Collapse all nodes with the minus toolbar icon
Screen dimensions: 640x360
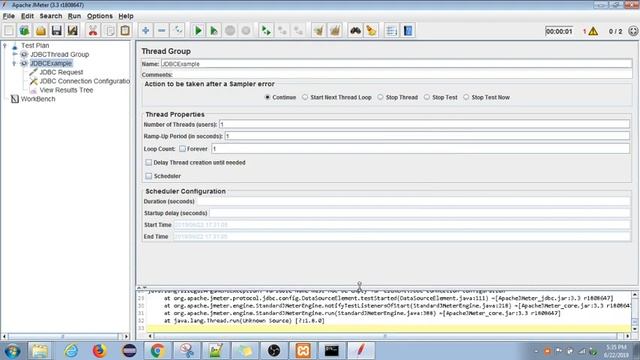click(162, 31)
